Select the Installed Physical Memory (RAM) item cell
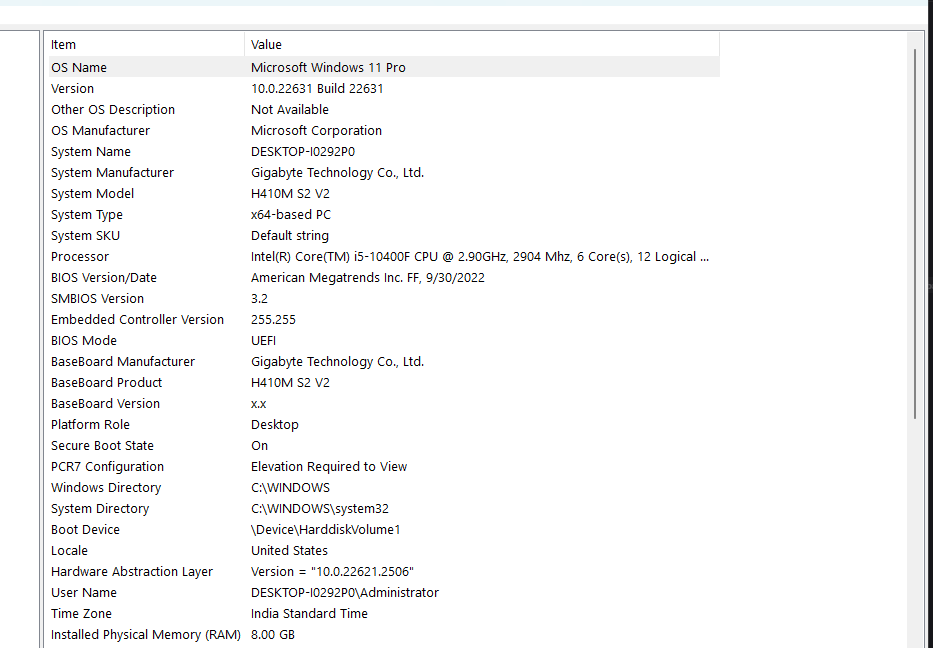Screen dimensions: 933x648 pyautogui.click(x=146, y=635)
